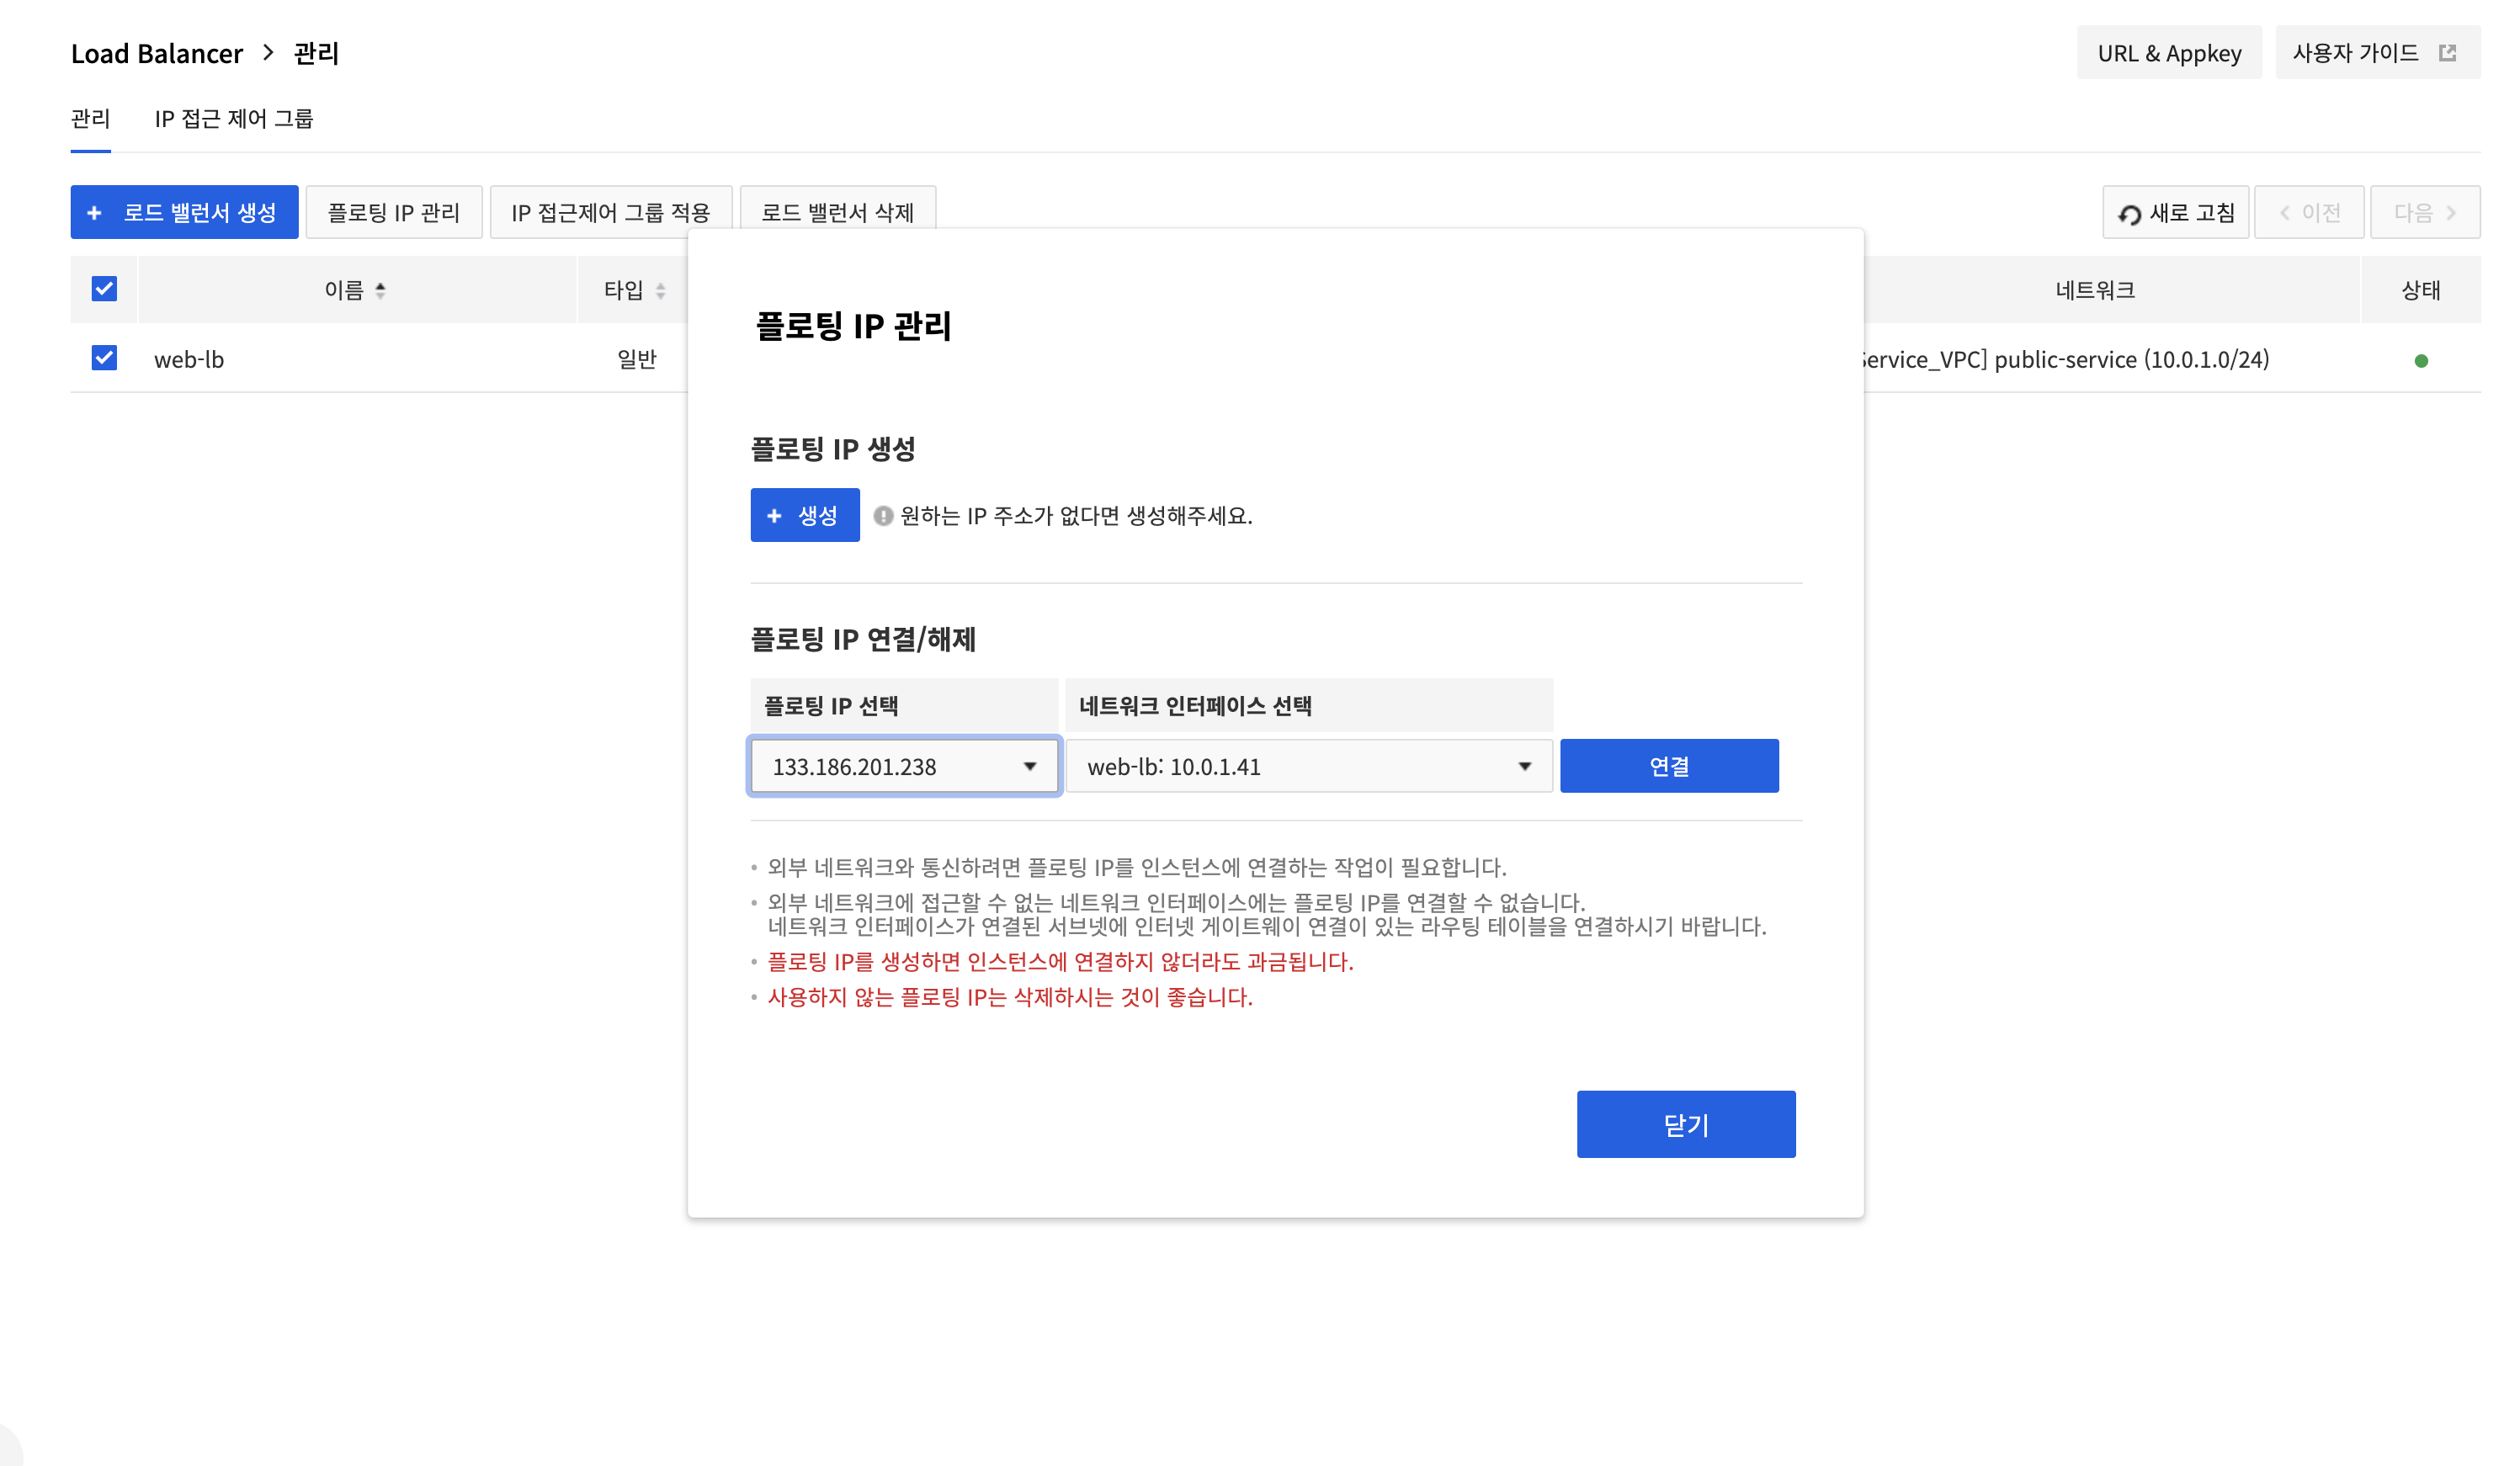2520x1466 pixels.
Task: Click the info icon next to 생성 hint
Action: pyautogui.click(x=883, y=516)
